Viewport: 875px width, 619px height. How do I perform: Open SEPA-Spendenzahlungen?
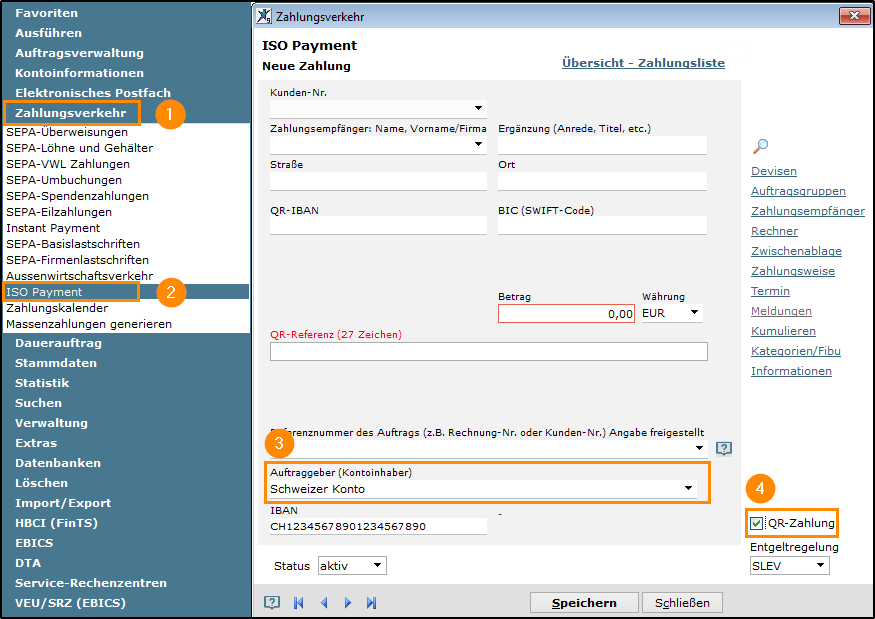click(x=77, y=196)
